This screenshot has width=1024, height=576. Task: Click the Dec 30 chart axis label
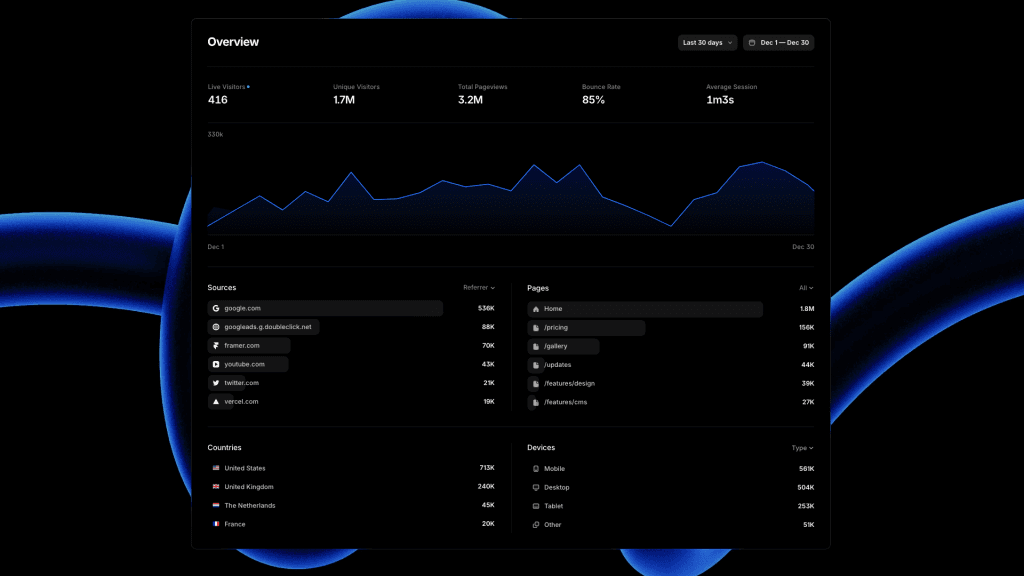(803, 247)
